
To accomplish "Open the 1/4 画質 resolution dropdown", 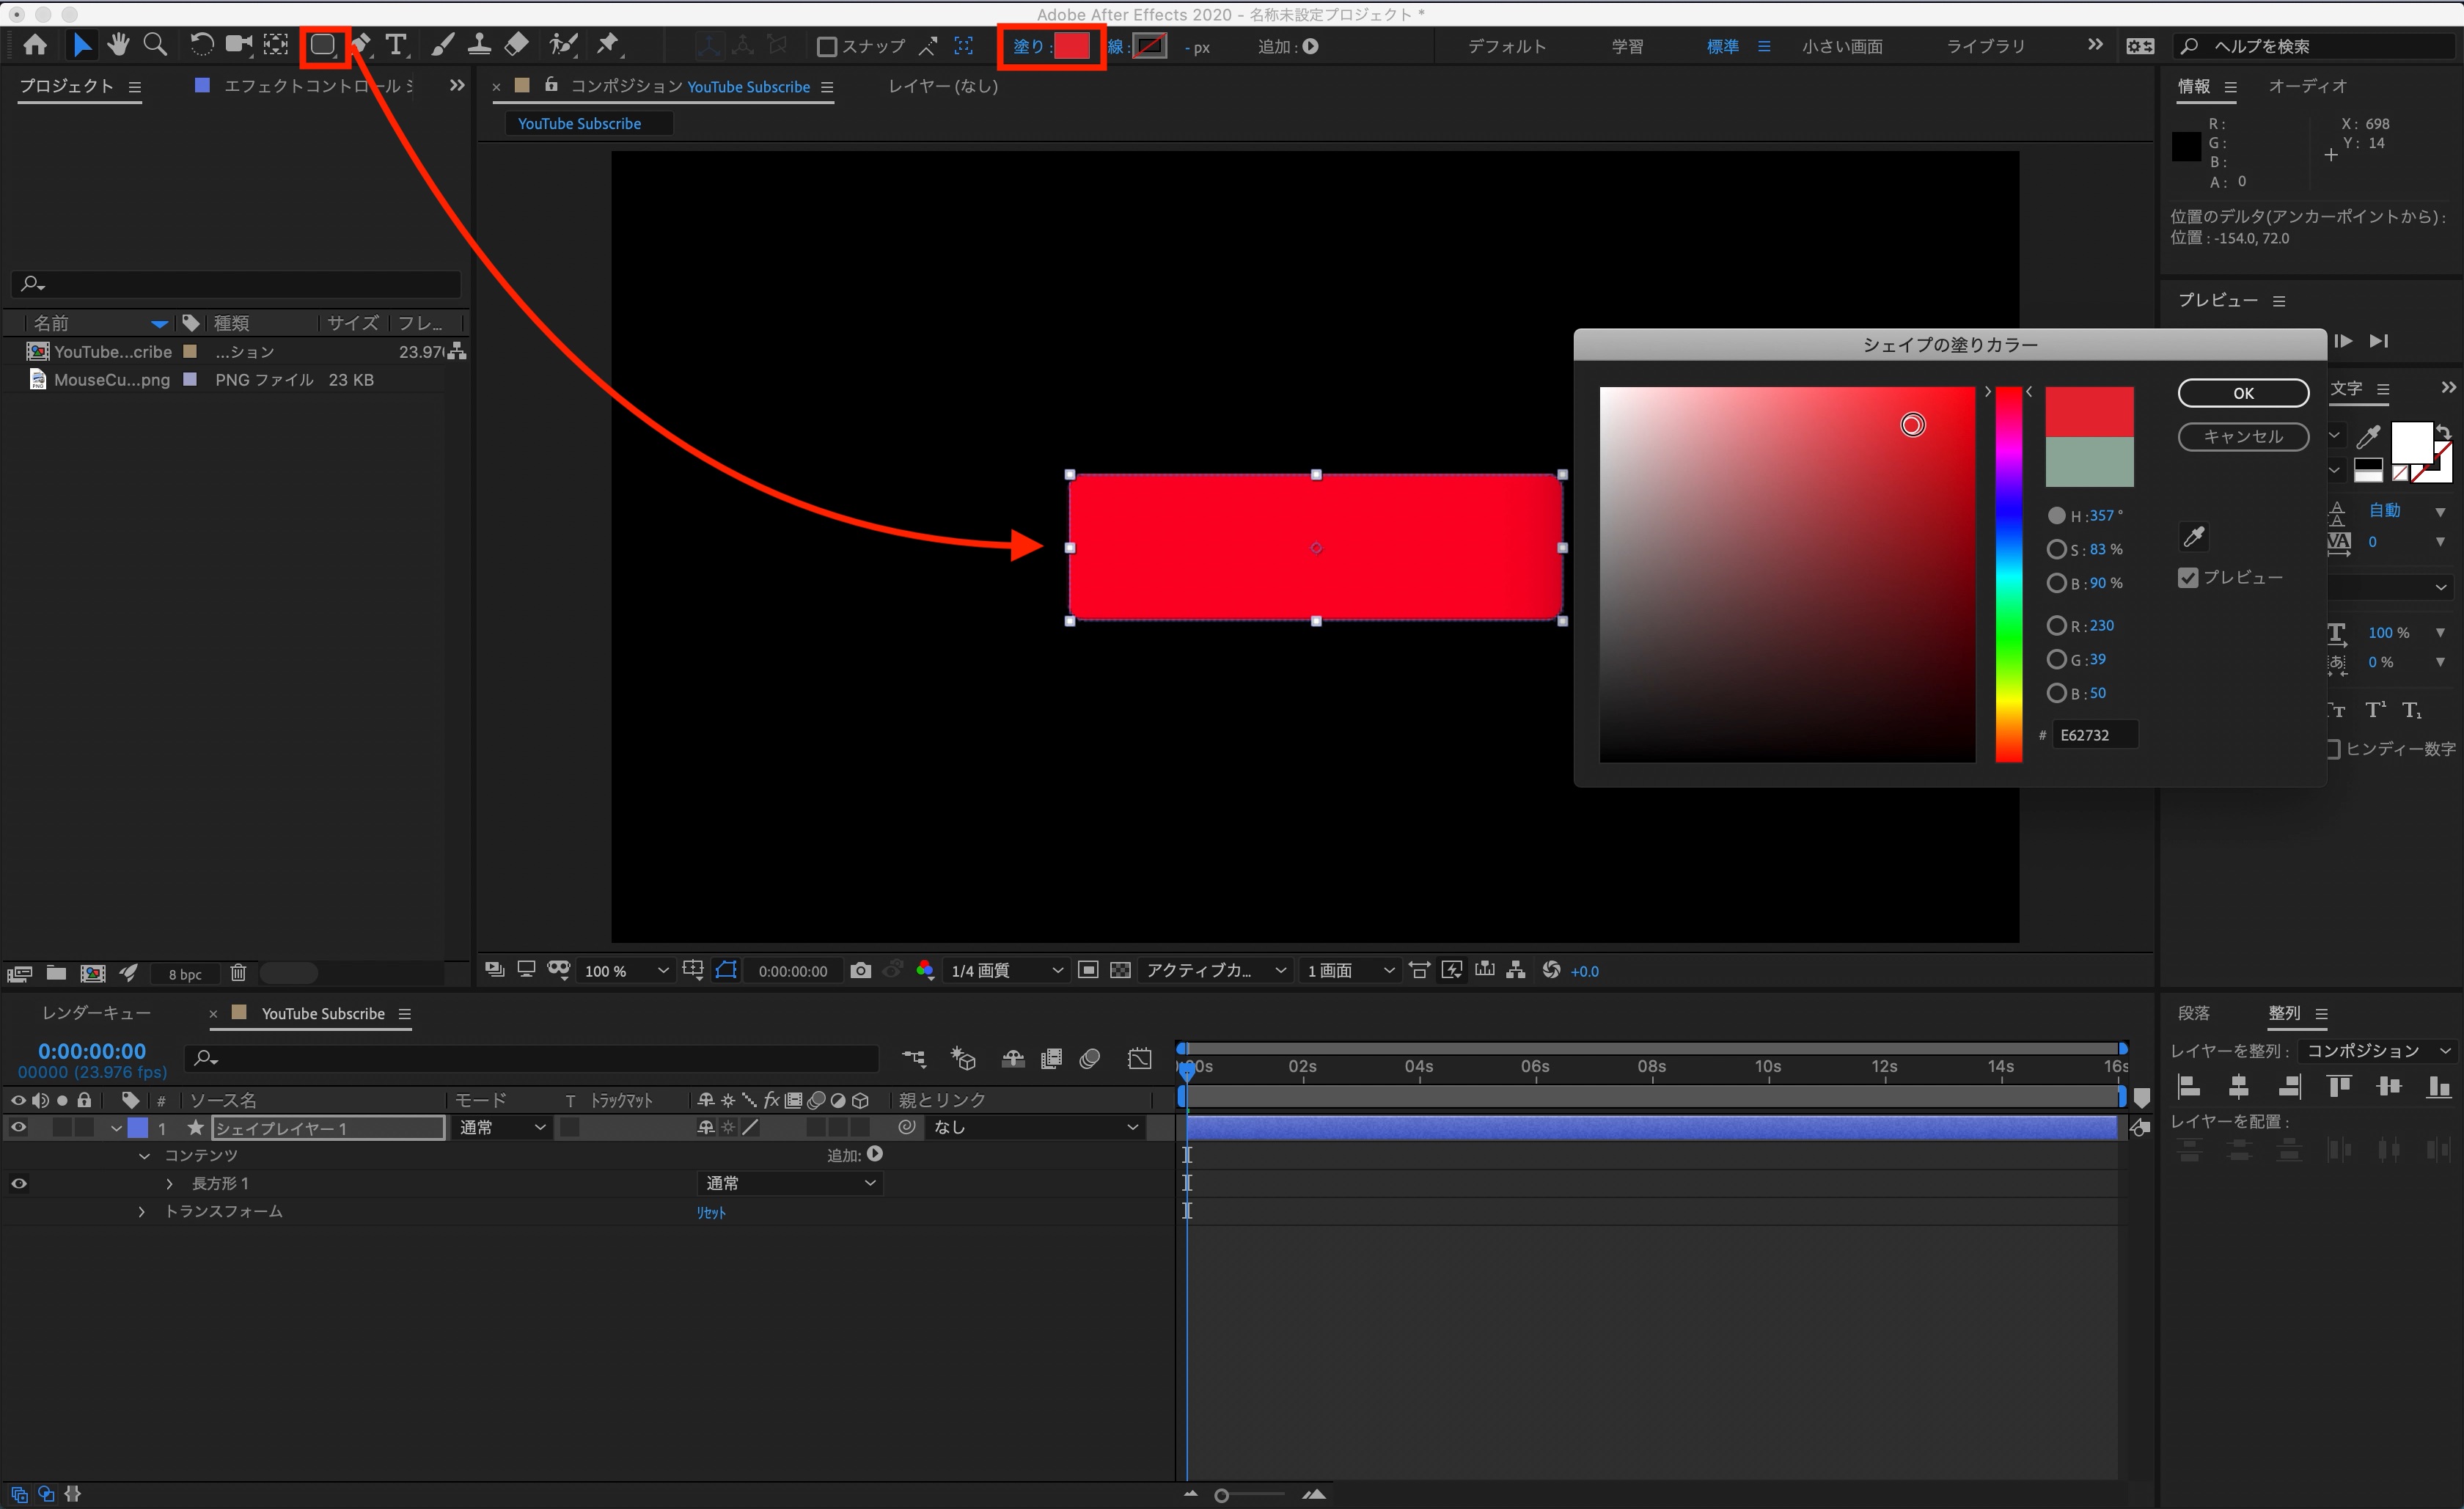I will pos(1005,970).
